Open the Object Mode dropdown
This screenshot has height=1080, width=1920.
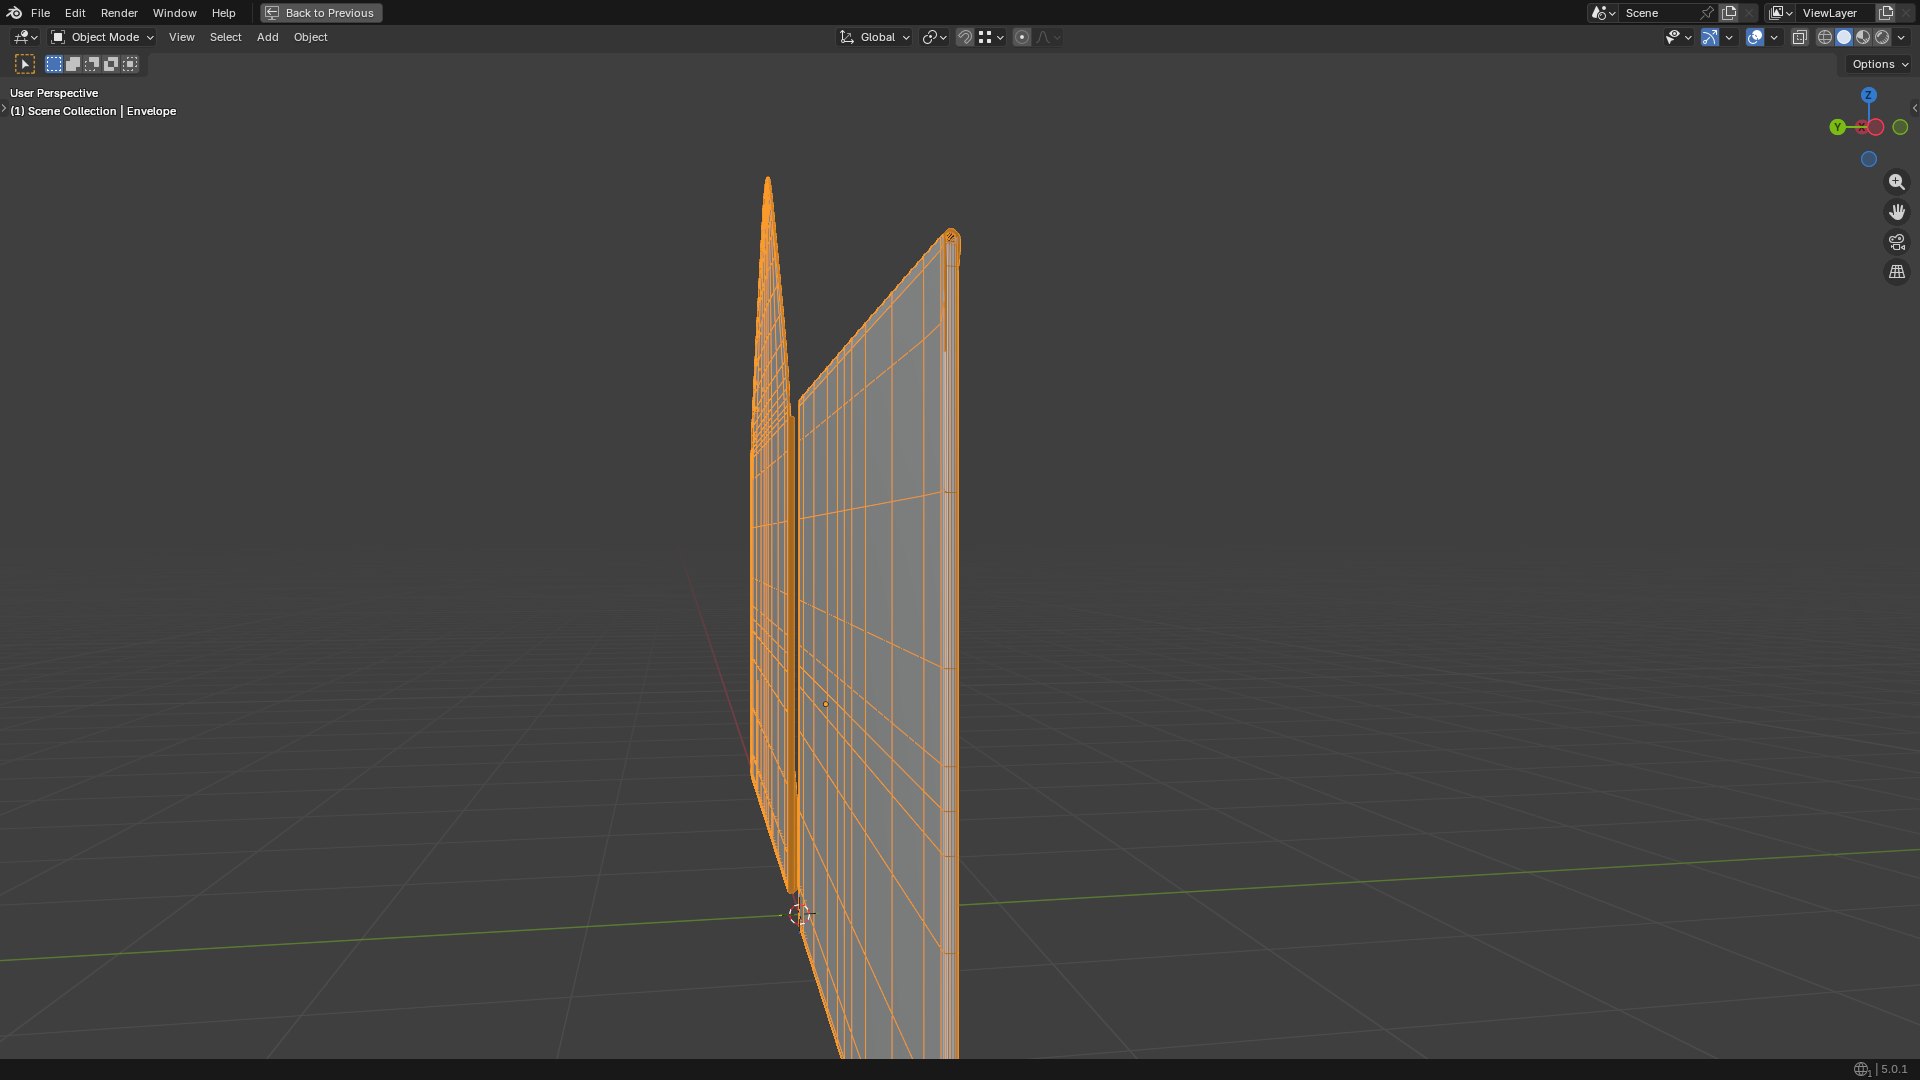(102, 37)
